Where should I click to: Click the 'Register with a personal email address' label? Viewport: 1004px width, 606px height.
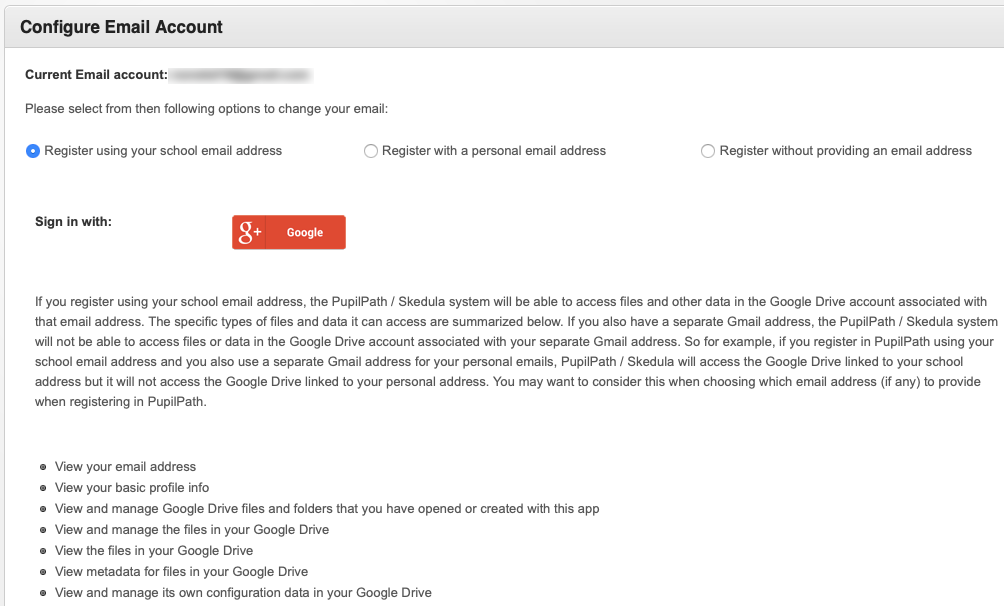494,151
